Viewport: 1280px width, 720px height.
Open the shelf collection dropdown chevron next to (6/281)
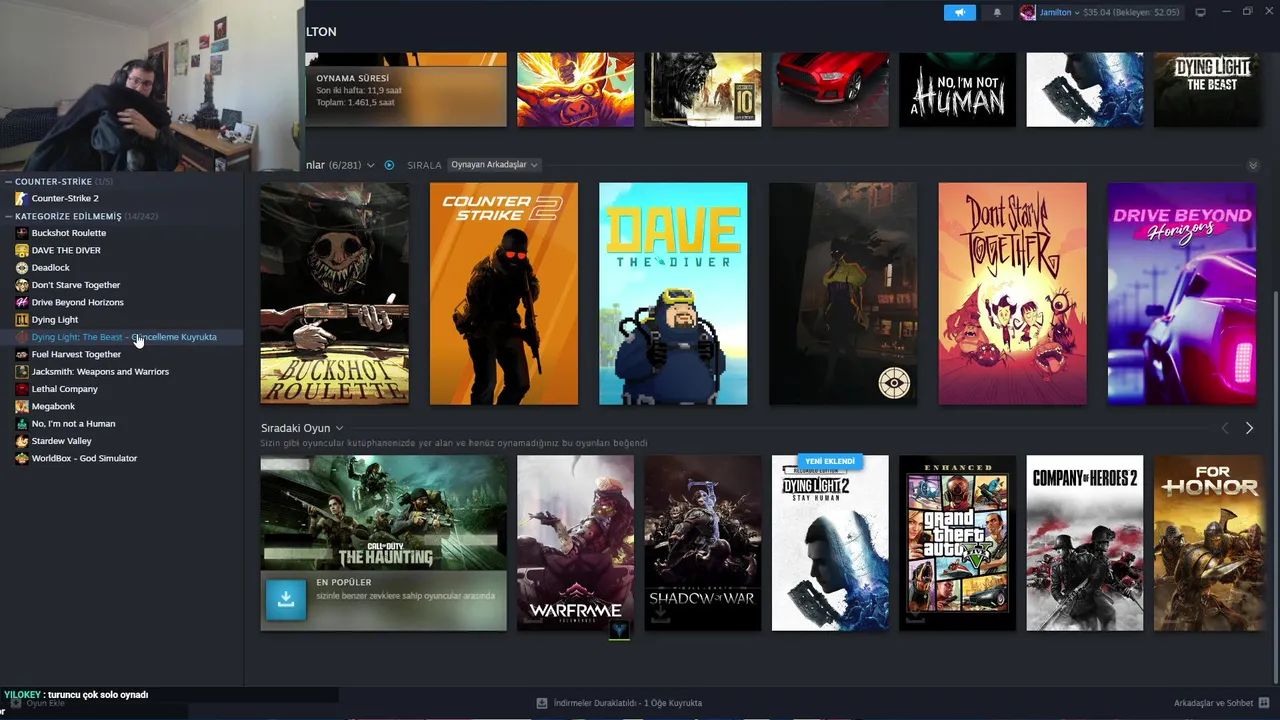click(x=370, y=165)
